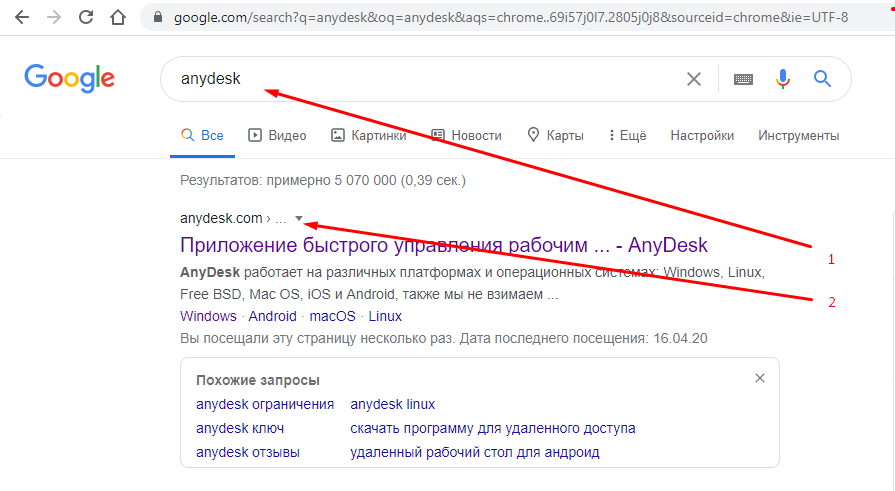This screenshot has width=895, height=491.
Task: Open the browser home page icon
Action: click(118, 17)
